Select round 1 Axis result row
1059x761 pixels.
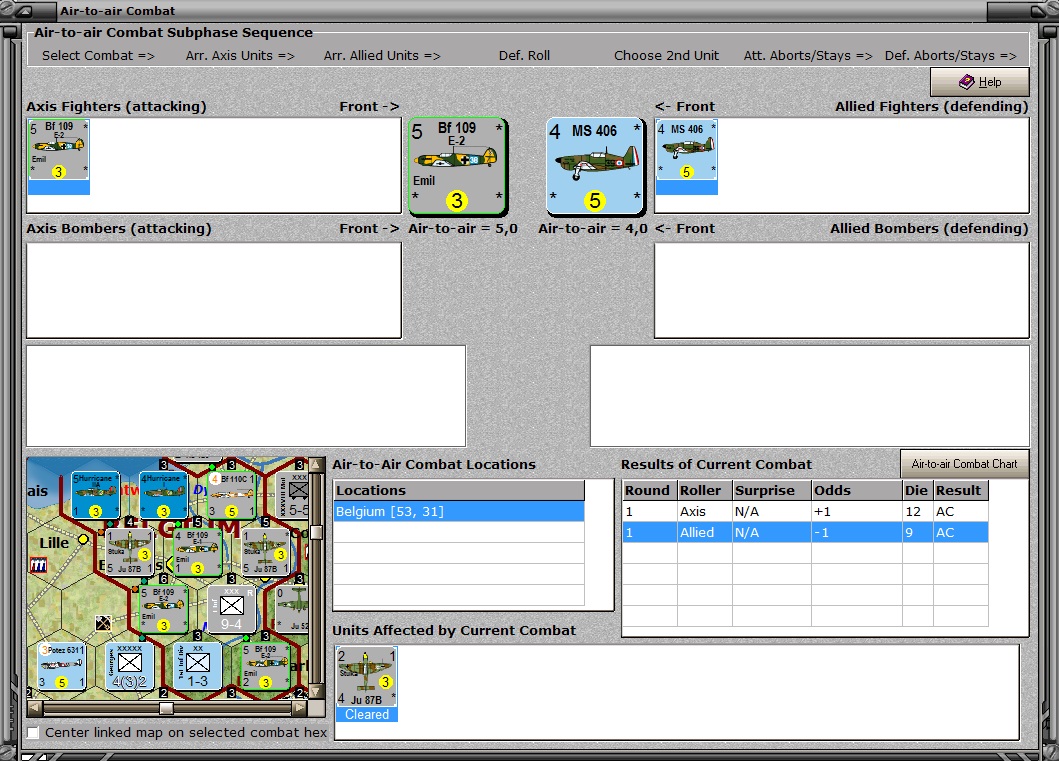(x=805, y=511)
